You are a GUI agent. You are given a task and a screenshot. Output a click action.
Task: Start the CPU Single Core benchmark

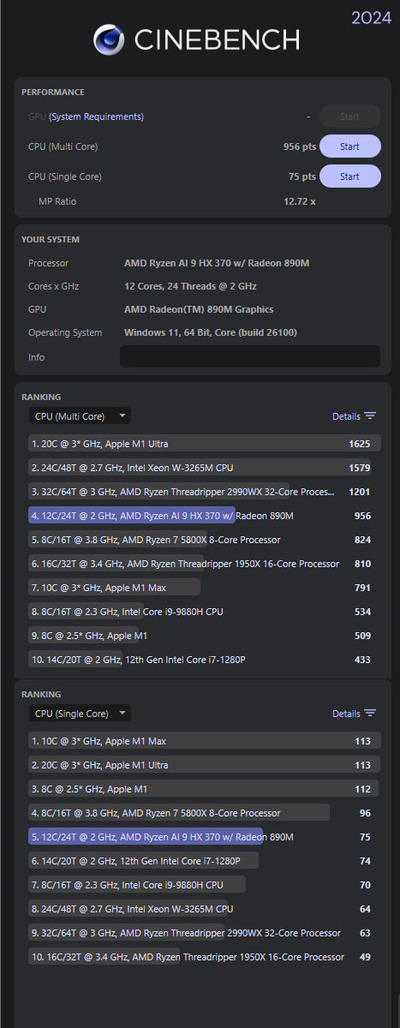pyautogui.click(x=350, y=176)
